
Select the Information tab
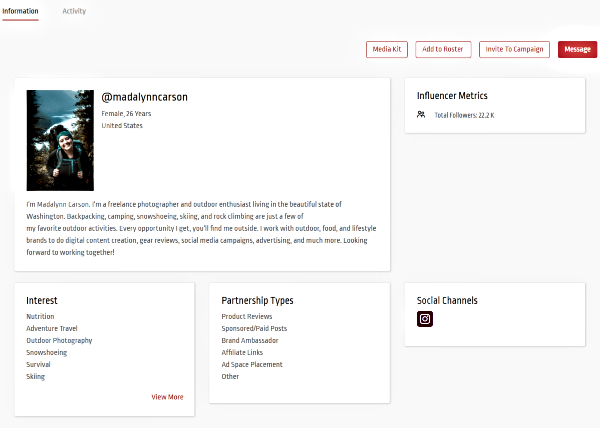pos(20,11)
